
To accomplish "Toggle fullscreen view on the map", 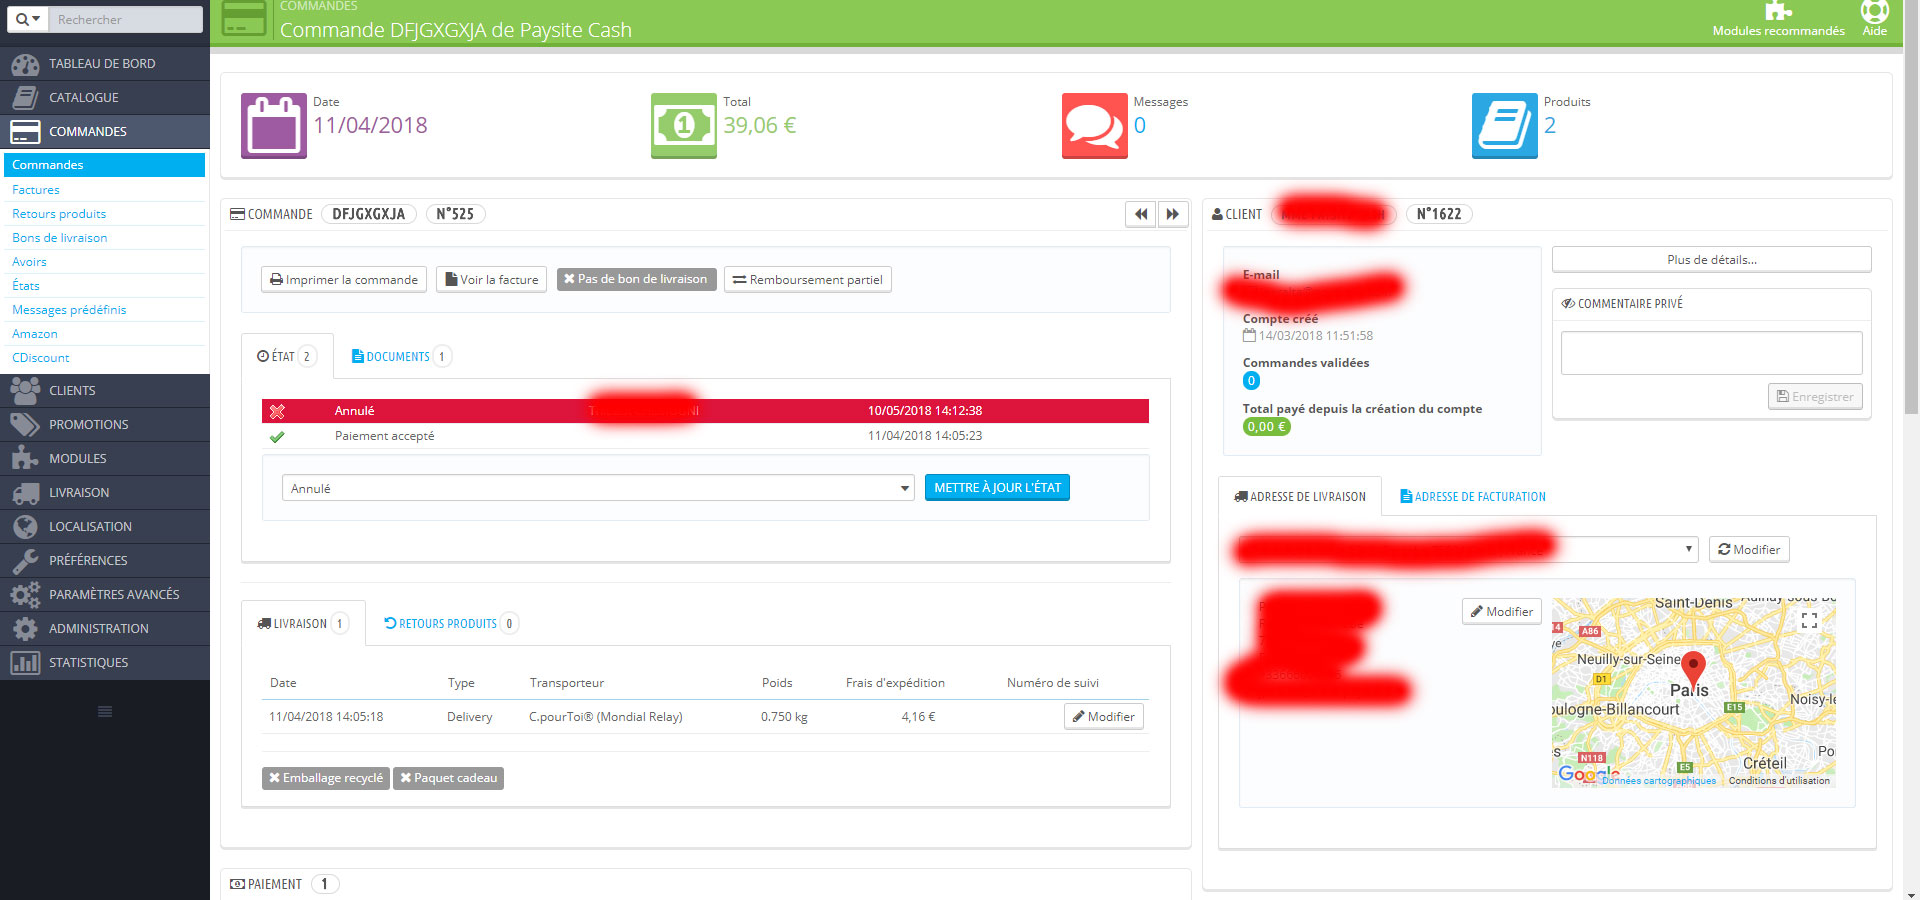I will coord(1809,621).
